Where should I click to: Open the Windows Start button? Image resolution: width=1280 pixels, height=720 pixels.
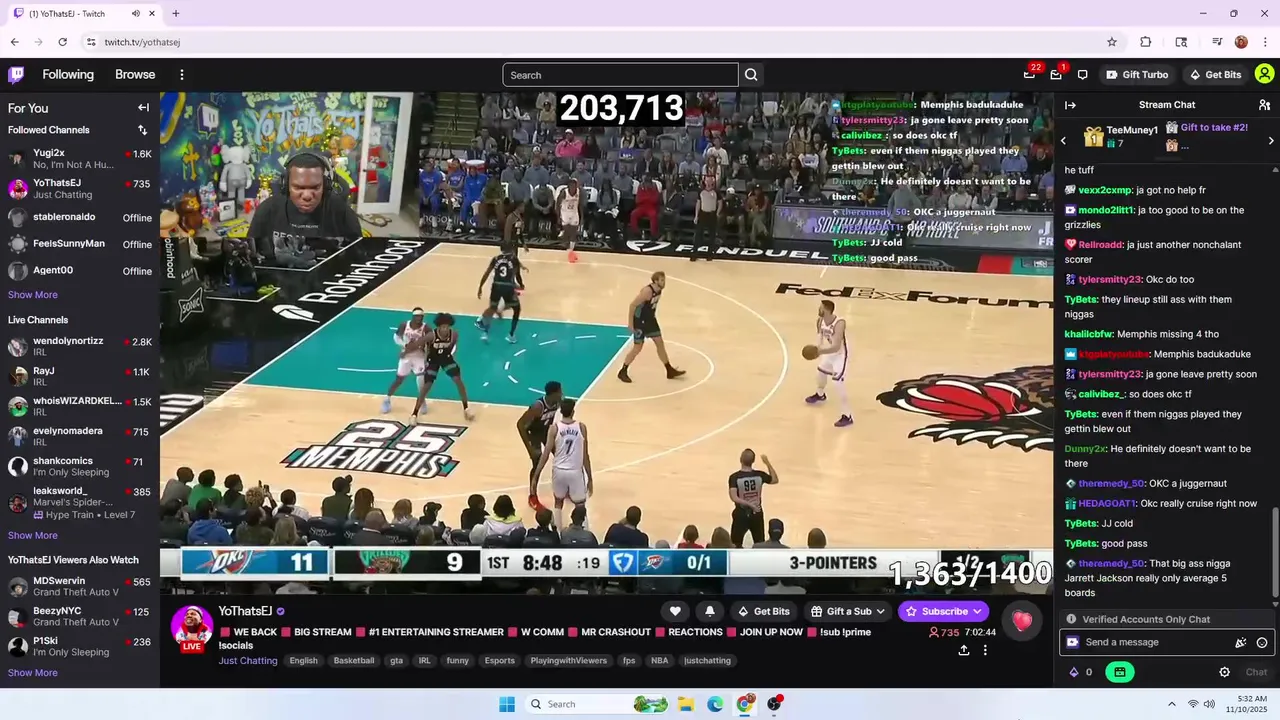click(507, 704)
